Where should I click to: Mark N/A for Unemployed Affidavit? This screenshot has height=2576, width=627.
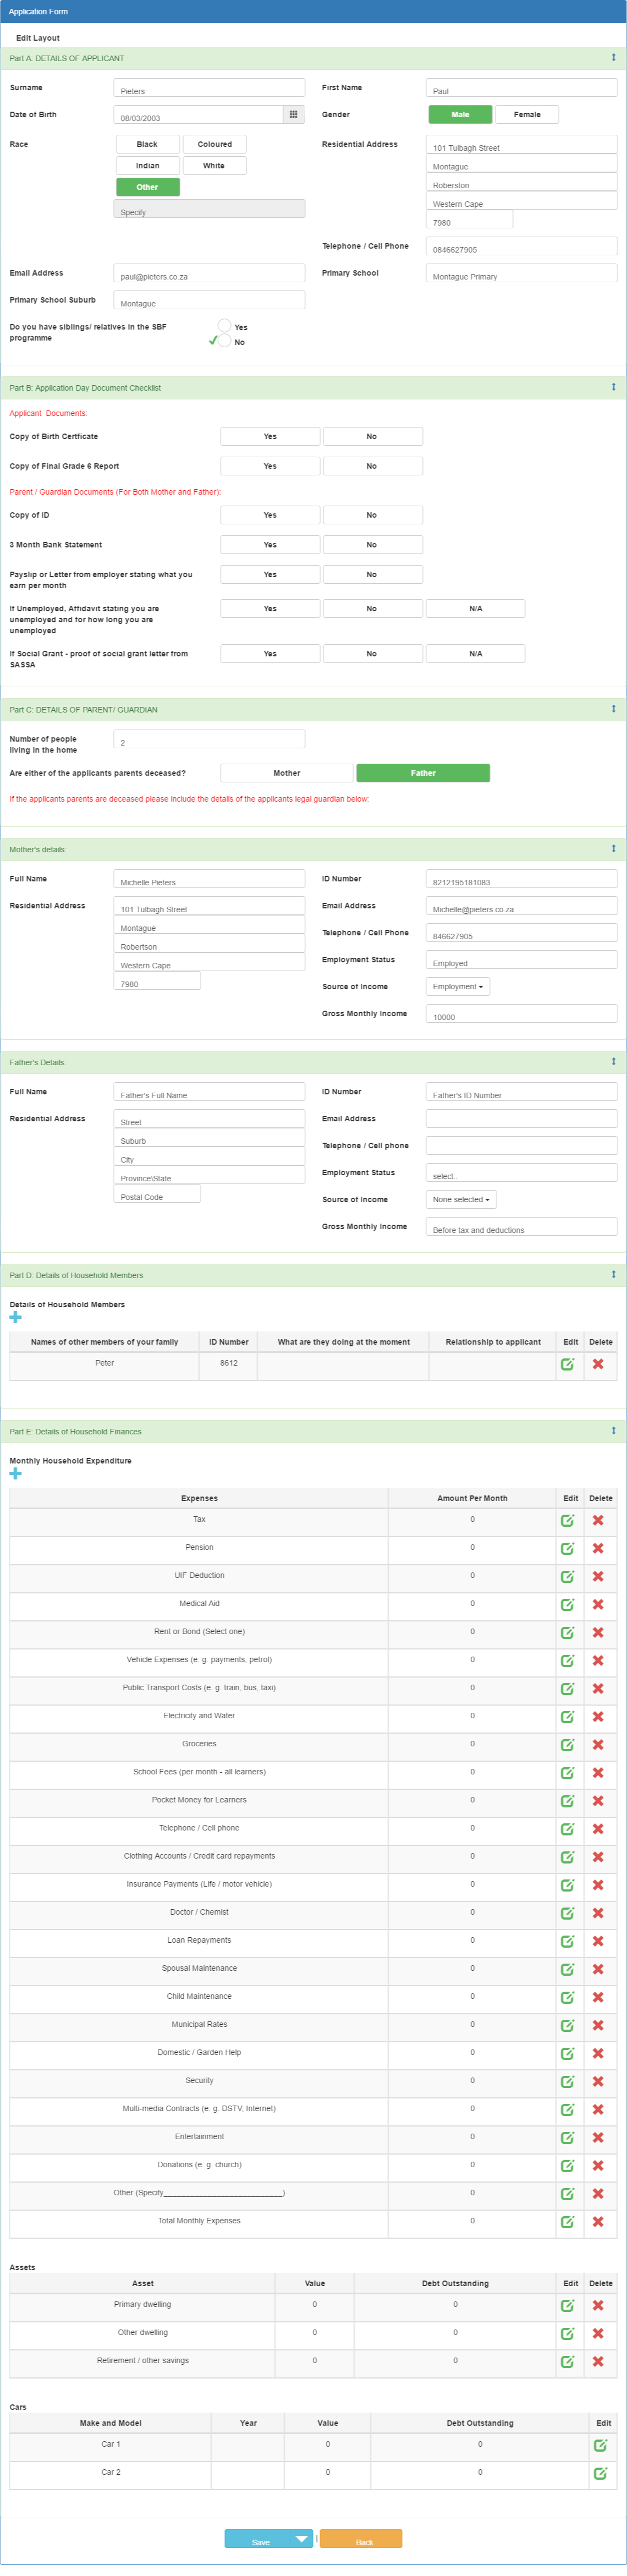pos(475,609)
